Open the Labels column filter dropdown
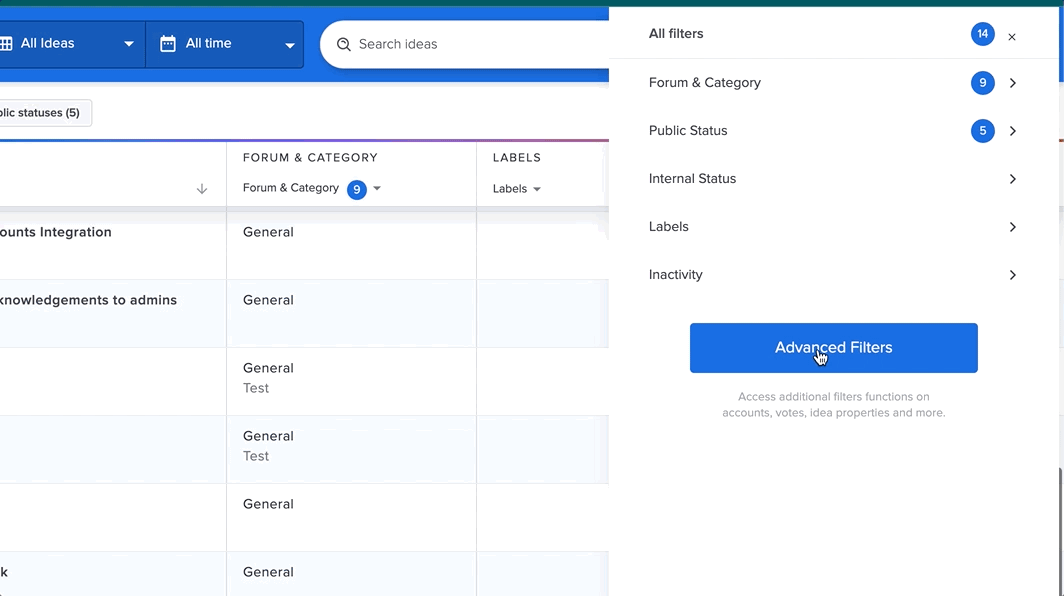1064x596 pixels. 537,188
